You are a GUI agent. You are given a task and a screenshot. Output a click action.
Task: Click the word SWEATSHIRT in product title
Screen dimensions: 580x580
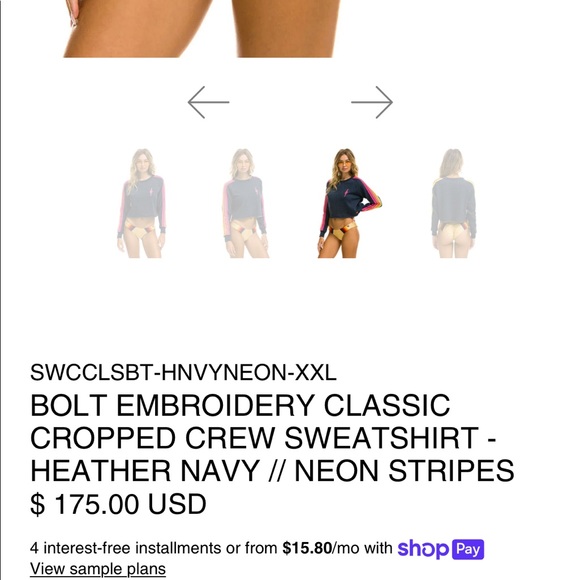381,438
